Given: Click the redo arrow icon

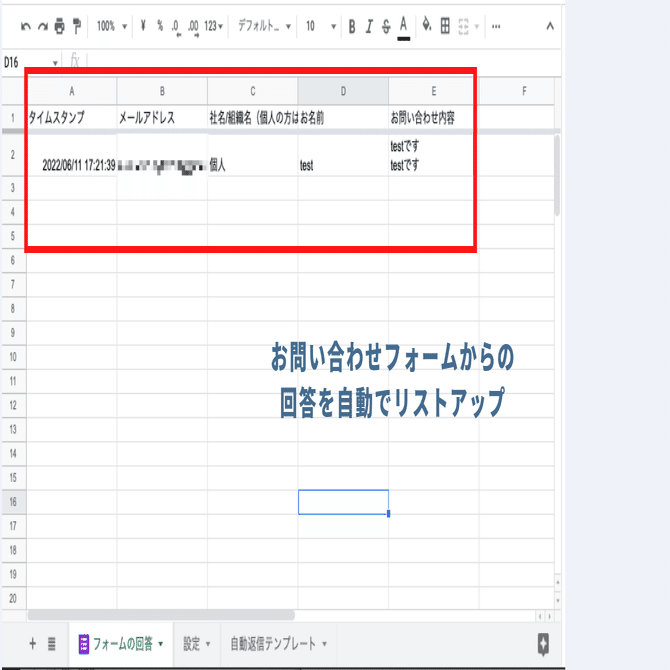Looking at the screenshot, I should pos(43,26).
